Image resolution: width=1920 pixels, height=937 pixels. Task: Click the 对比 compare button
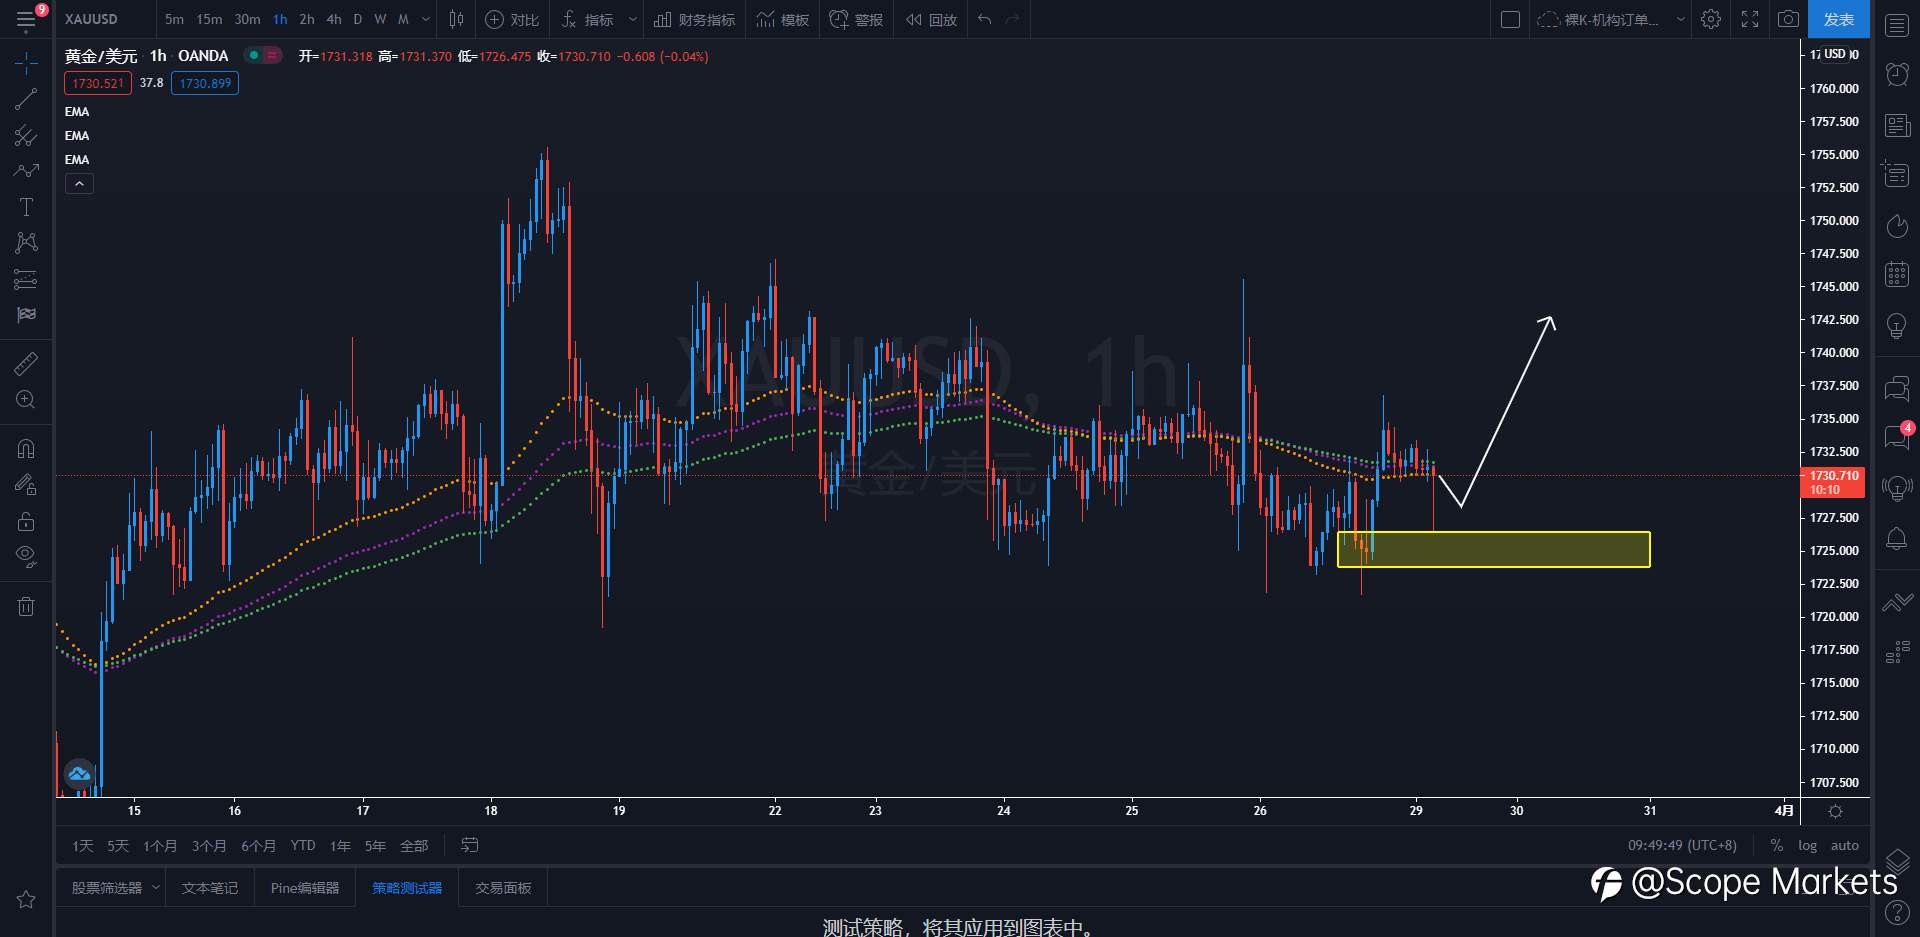click(x=512, y=19)
